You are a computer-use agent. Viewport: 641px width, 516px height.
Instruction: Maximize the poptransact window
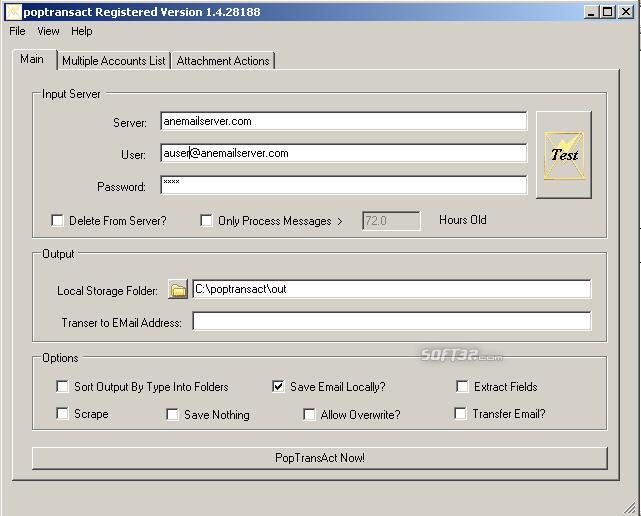tap(607, 12)
